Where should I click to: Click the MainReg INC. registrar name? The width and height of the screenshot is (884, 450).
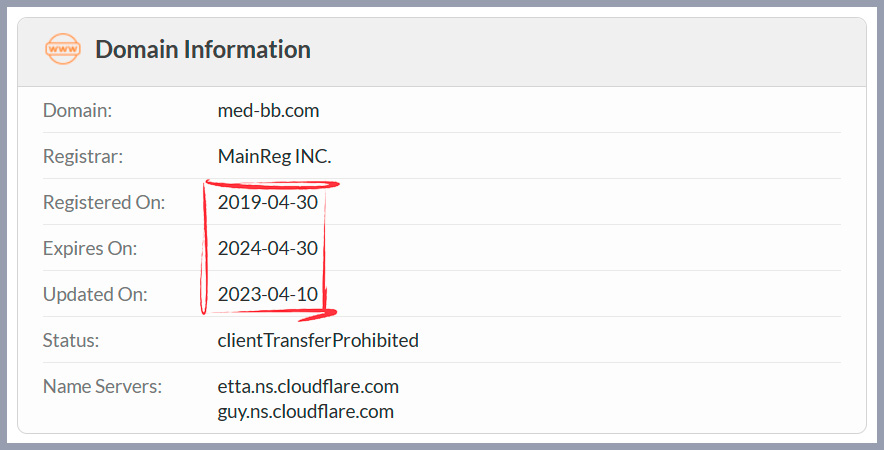(275, 156)
